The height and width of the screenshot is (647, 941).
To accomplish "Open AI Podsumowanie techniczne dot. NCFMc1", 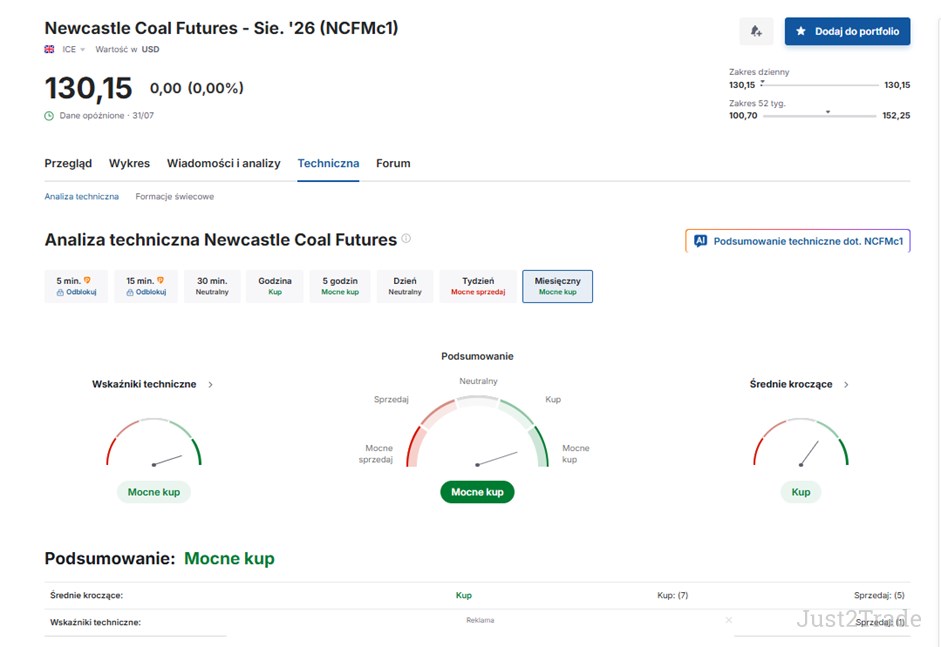I will pos(798,241).
